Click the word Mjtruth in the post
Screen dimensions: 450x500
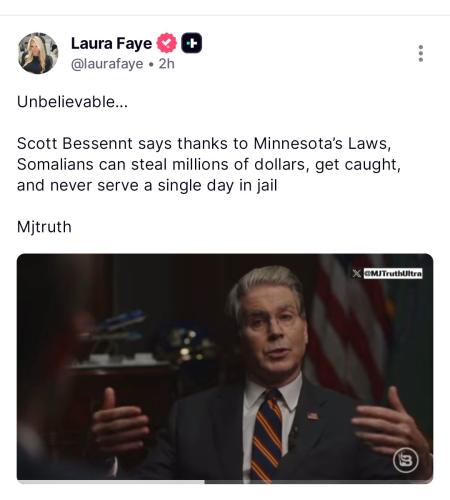click(x=44, y=227)
